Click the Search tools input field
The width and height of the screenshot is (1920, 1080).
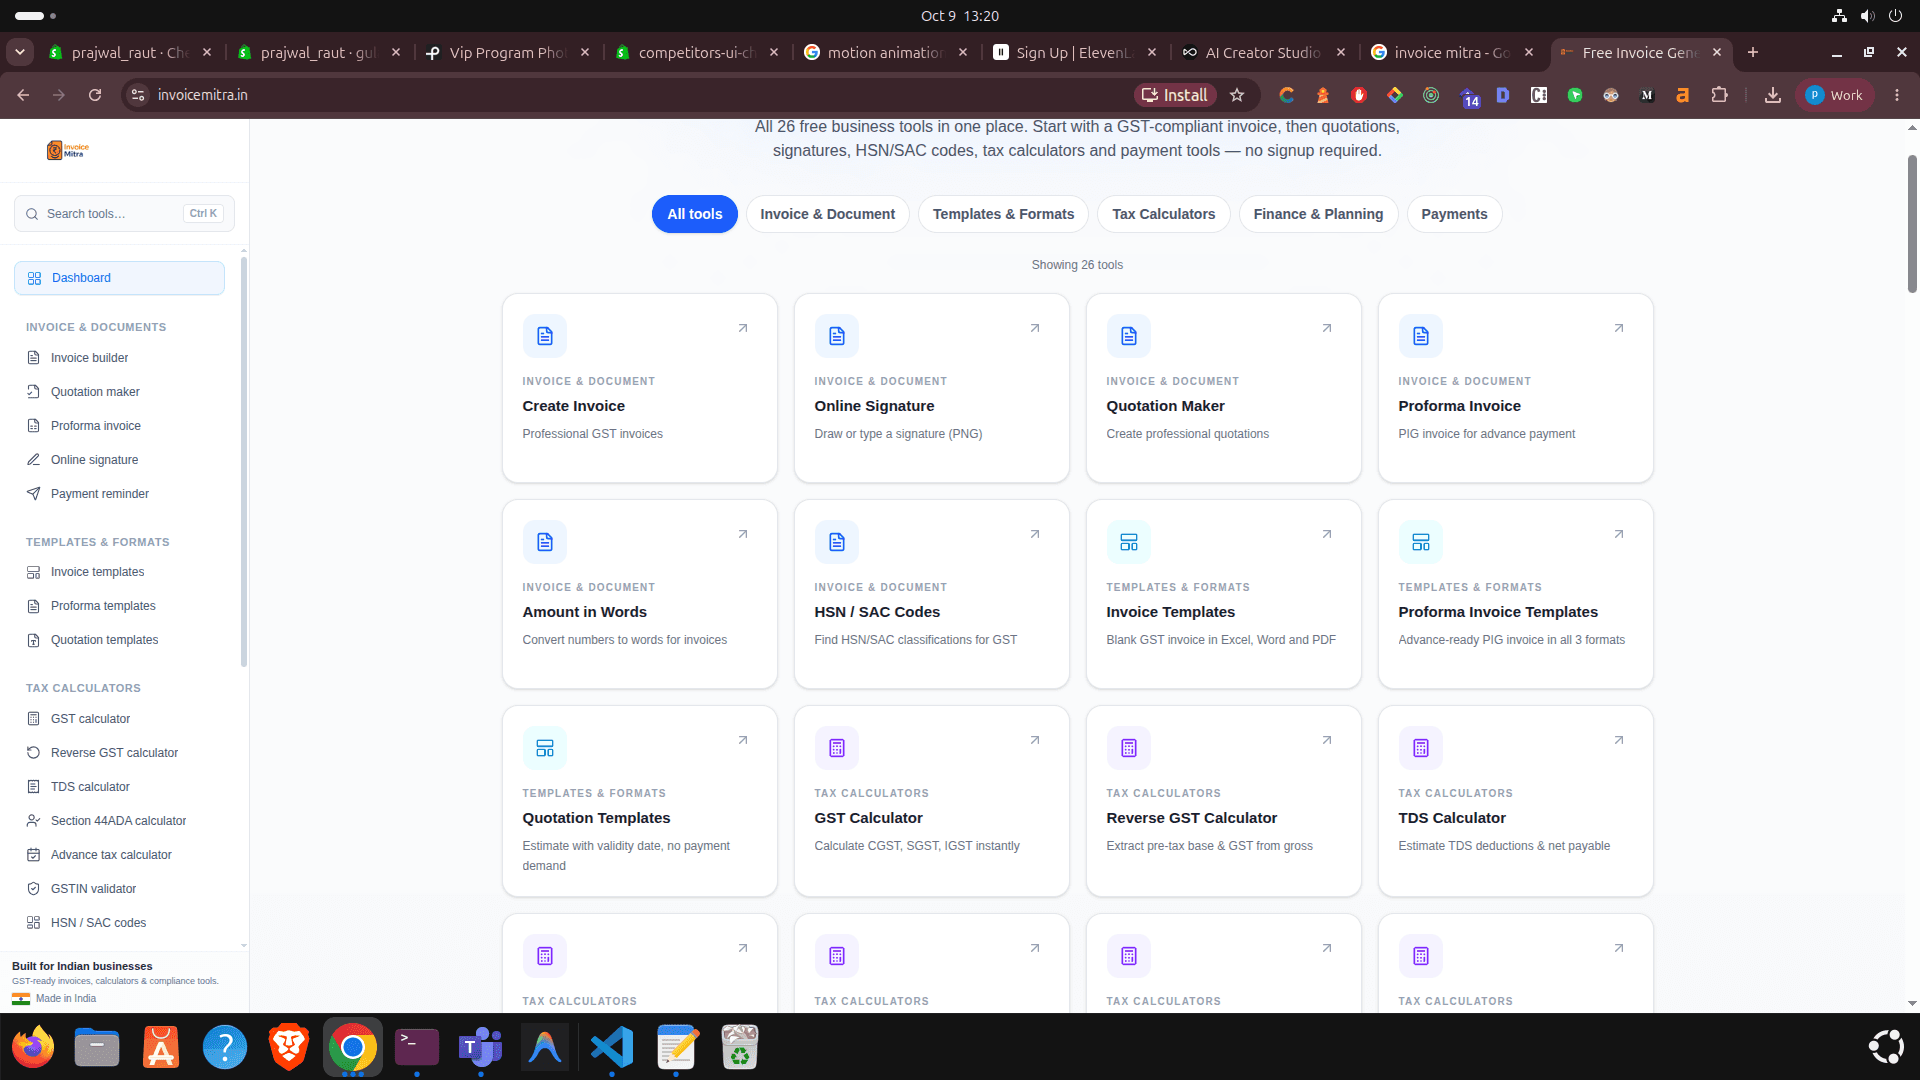tap(124, 214)
